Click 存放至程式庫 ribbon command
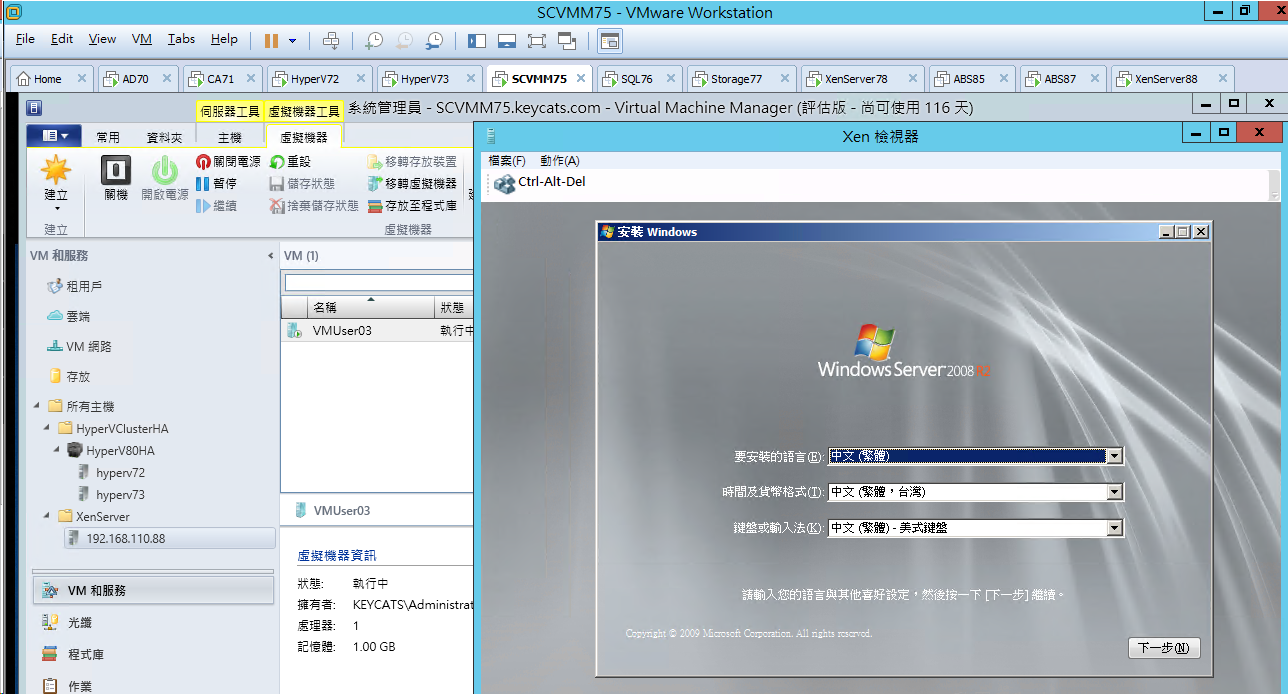Viewport: 1288px width, 694px height. [x=412, y=205]
